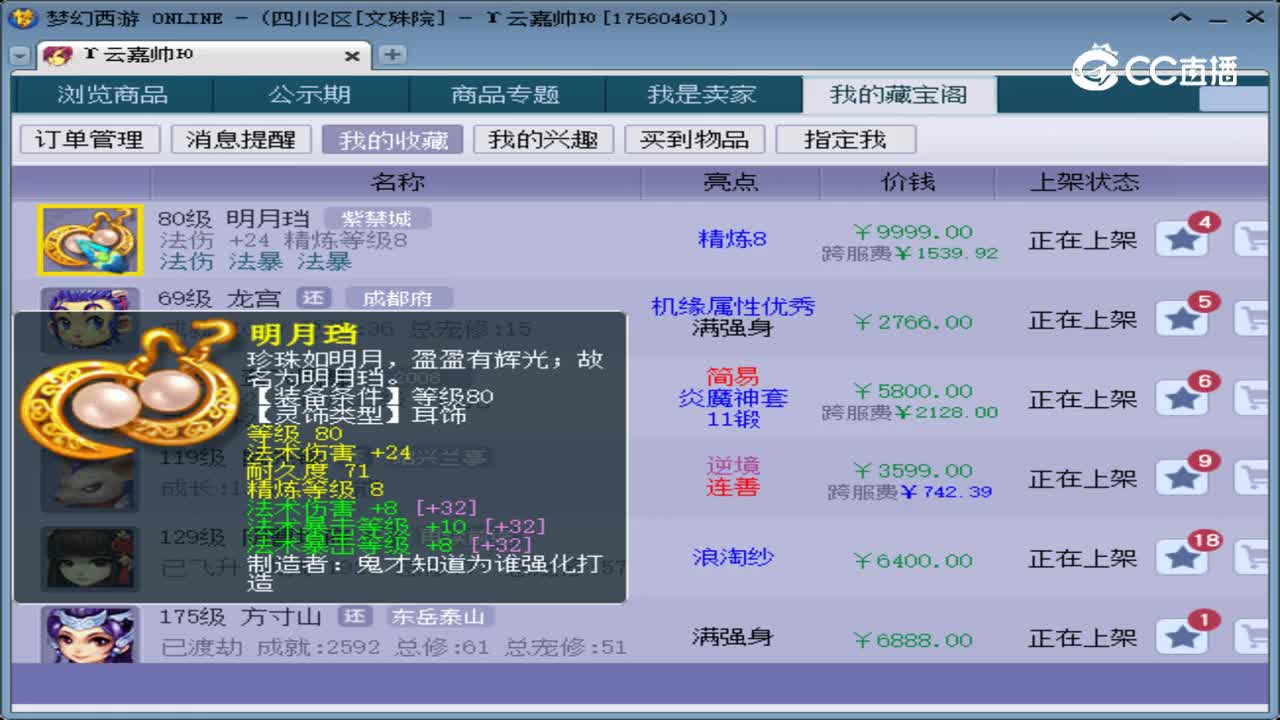Click the 紫禁城 server tag

click(x=376, y=218)
